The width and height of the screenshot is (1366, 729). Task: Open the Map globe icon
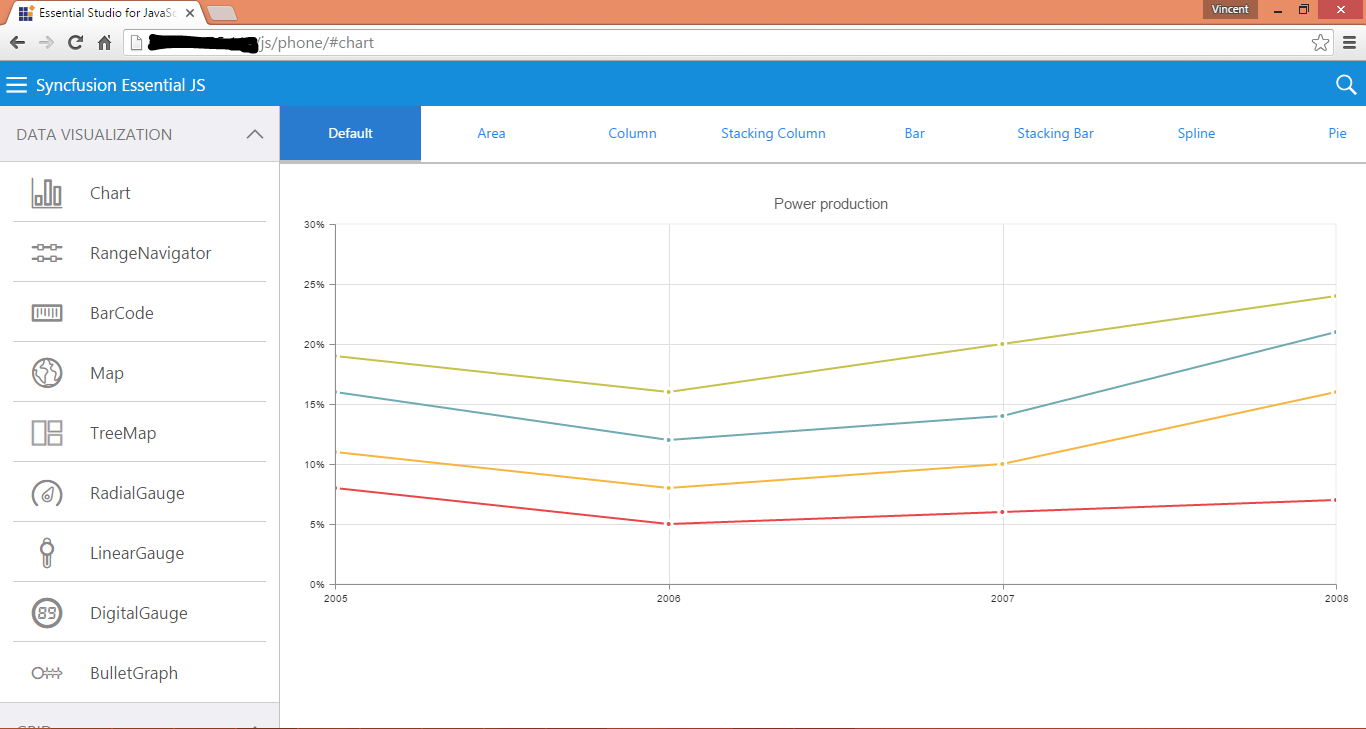(47, 373)
